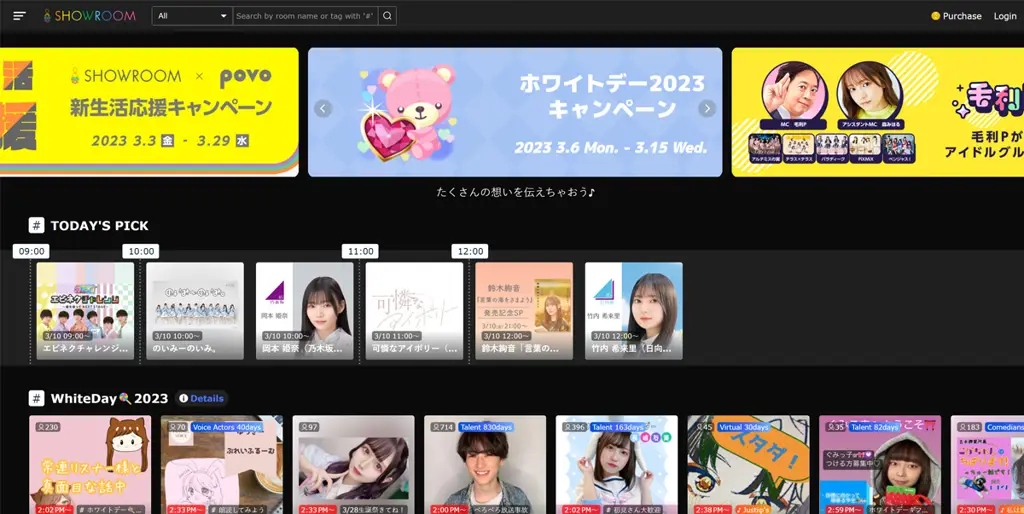The width and height of the screenshot is (1024, 514).
Task: Open the のいみーのいみ。 pick card
Action: pos(195,311)
